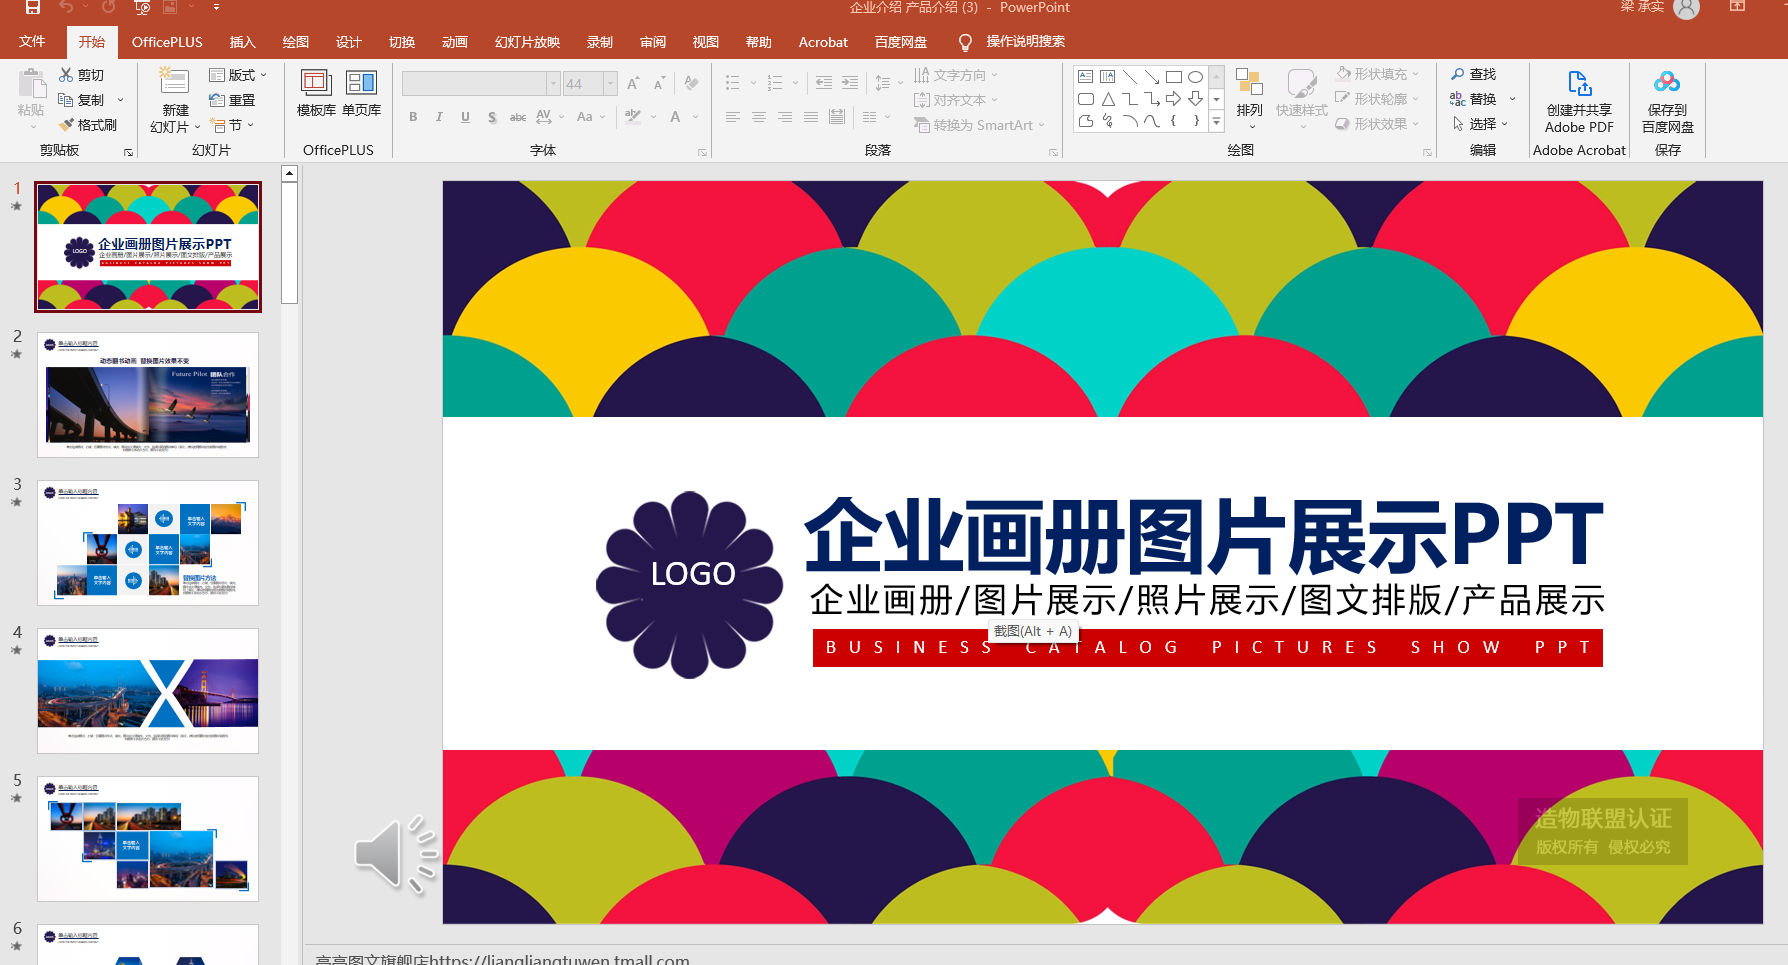Image resolution: width=1788 pixels, height=965 pixels.
Task: Open the 单页库 single page library
Action: click(x=361, y=93)
